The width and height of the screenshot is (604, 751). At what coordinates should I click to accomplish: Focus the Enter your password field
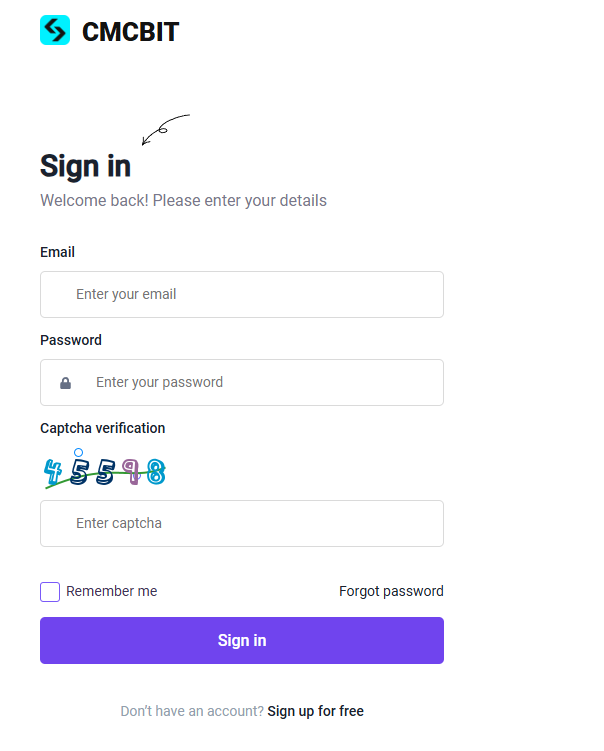(x=260, y=382)
